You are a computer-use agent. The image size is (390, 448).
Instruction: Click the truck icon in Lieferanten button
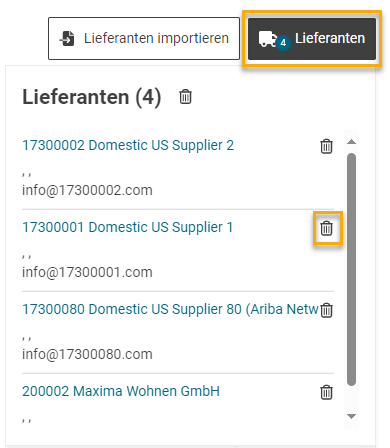[x=267, y=39]
